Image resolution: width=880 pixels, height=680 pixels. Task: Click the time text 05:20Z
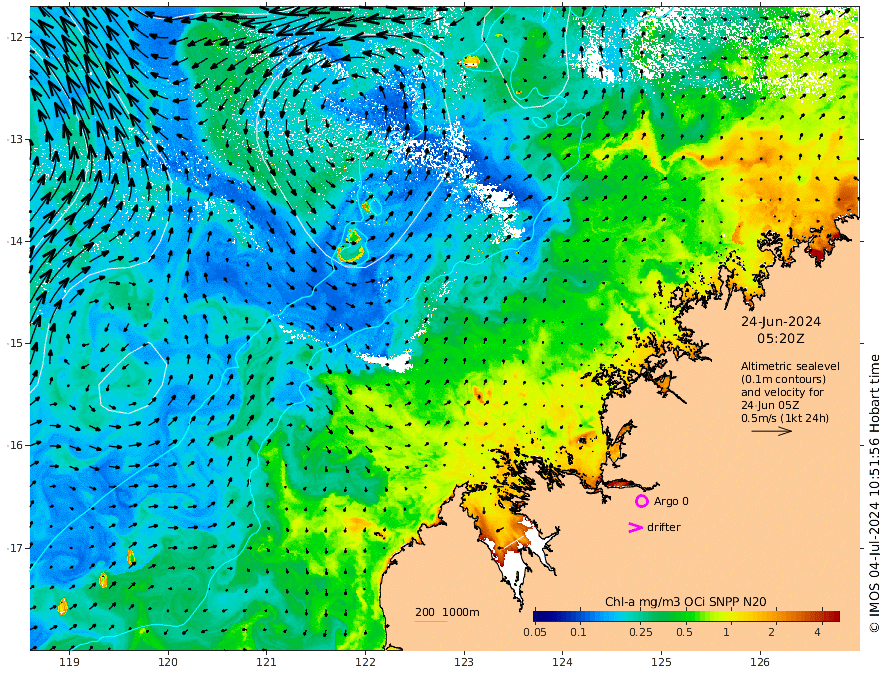[x=781, y=339]
